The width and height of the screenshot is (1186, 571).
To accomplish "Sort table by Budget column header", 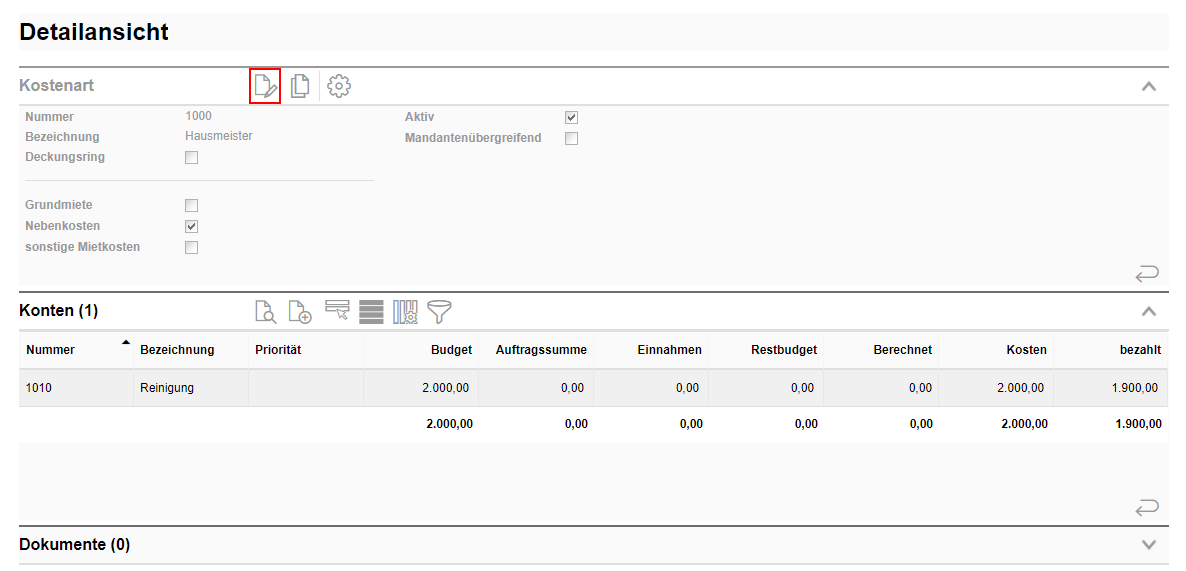I will (451, 350).
